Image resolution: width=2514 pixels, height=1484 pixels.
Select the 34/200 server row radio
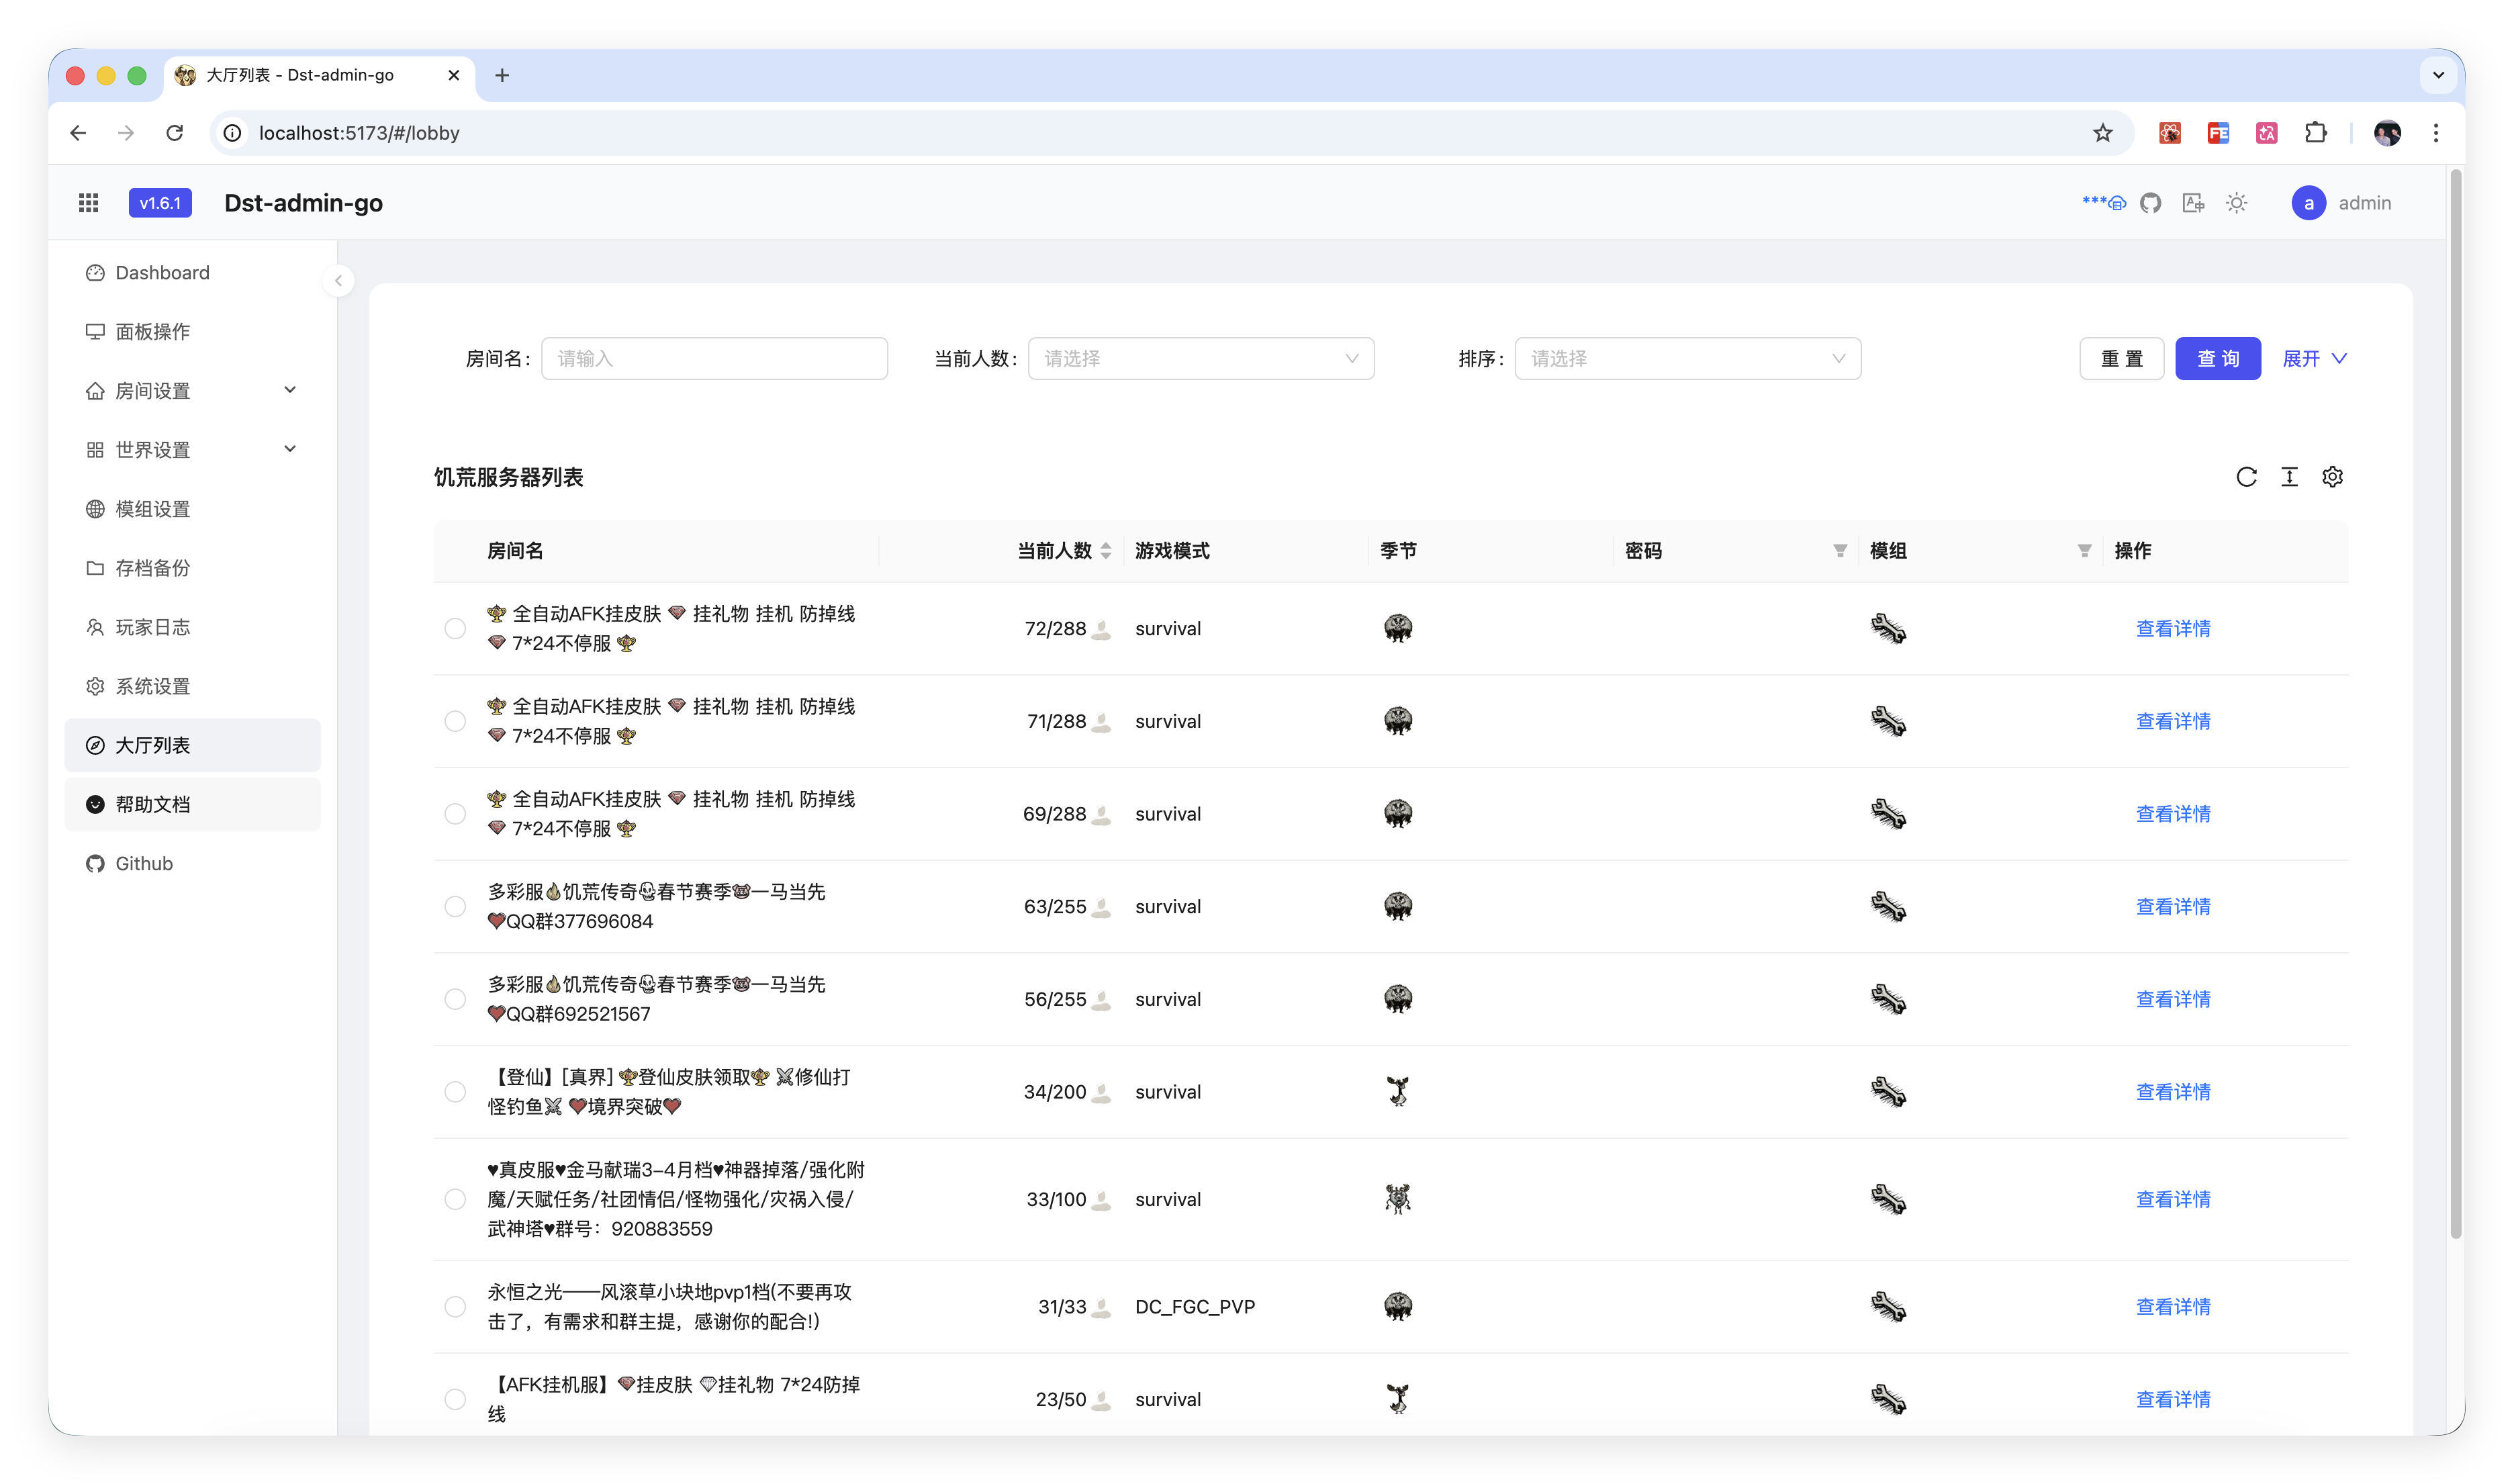pyautogui.click(x=455, y=1092)
